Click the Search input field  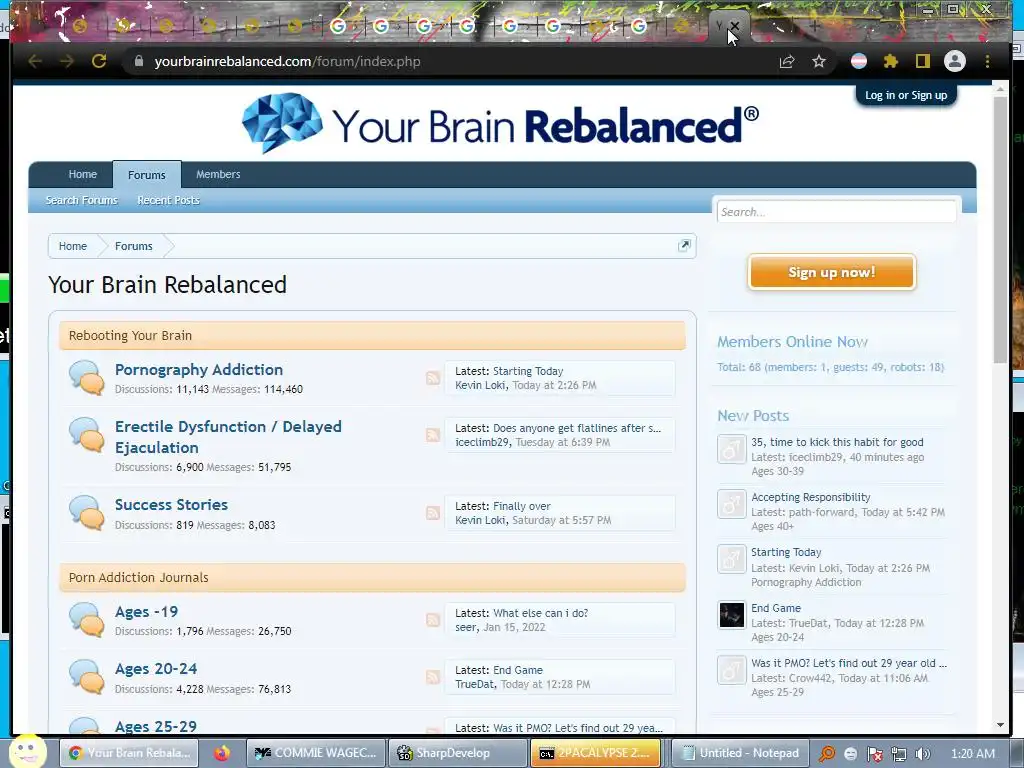click(837, 212)
